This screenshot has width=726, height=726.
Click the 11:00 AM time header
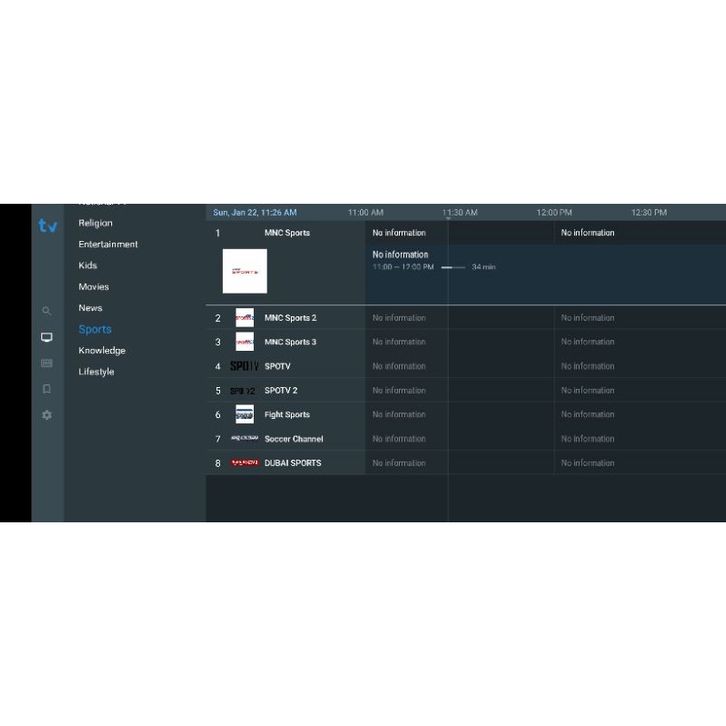[365, 213]
